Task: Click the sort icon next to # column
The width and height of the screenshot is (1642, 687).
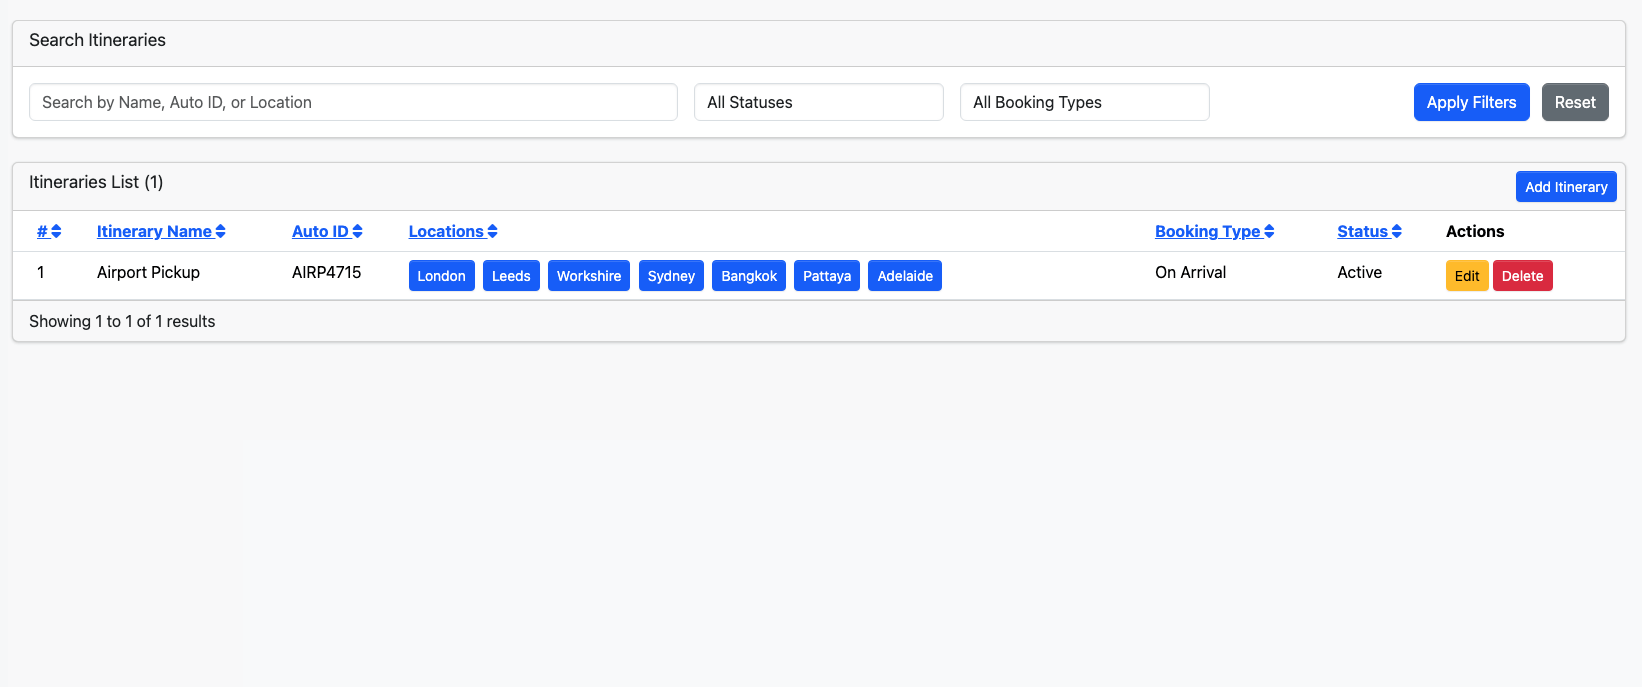Action: click(x=56, y=231)
